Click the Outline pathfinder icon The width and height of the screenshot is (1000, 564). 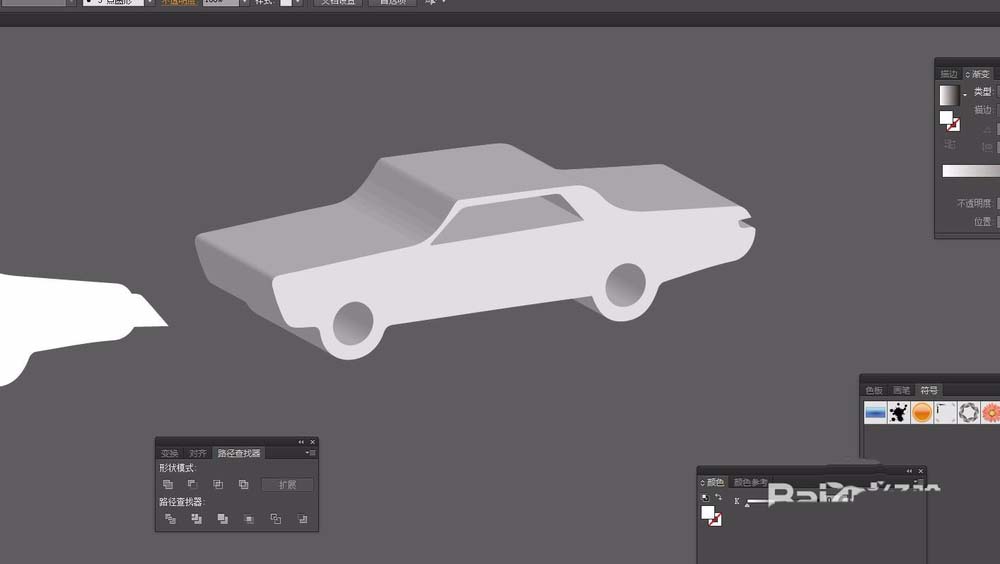(x=276, y=519)
